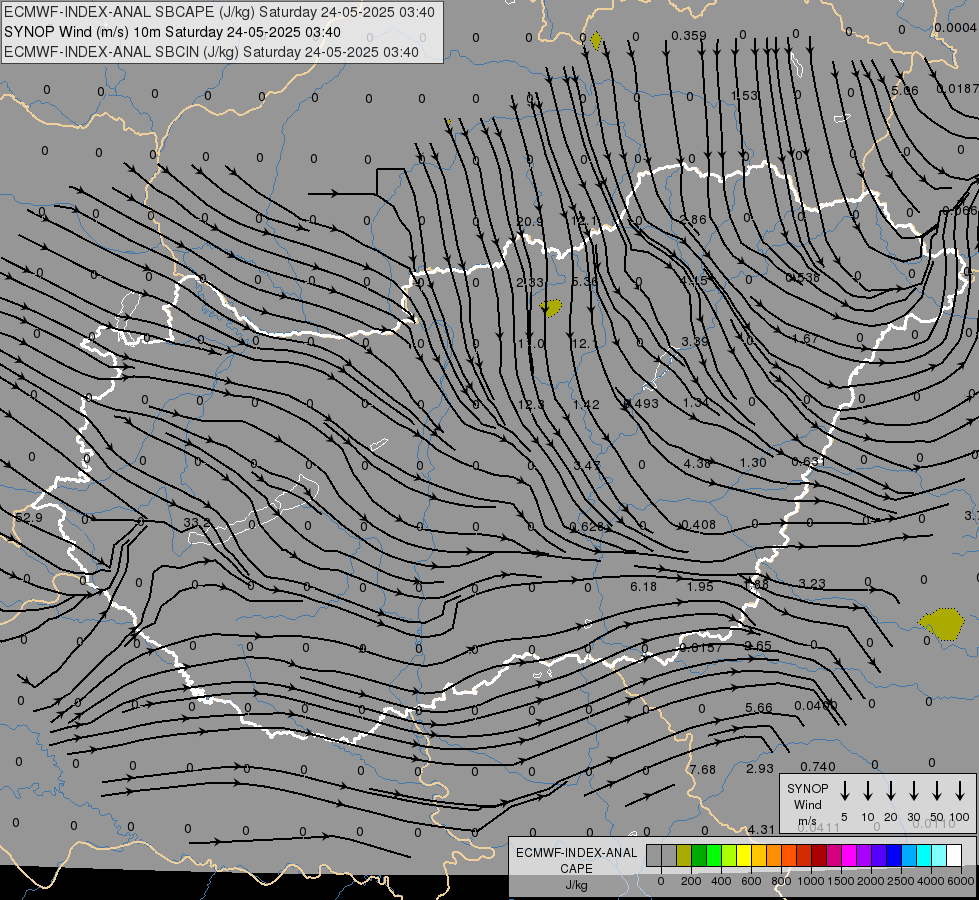Pick the dark green swatch in the CAPE legend
This screenshot has height=900, width=979.
[699, 855]
